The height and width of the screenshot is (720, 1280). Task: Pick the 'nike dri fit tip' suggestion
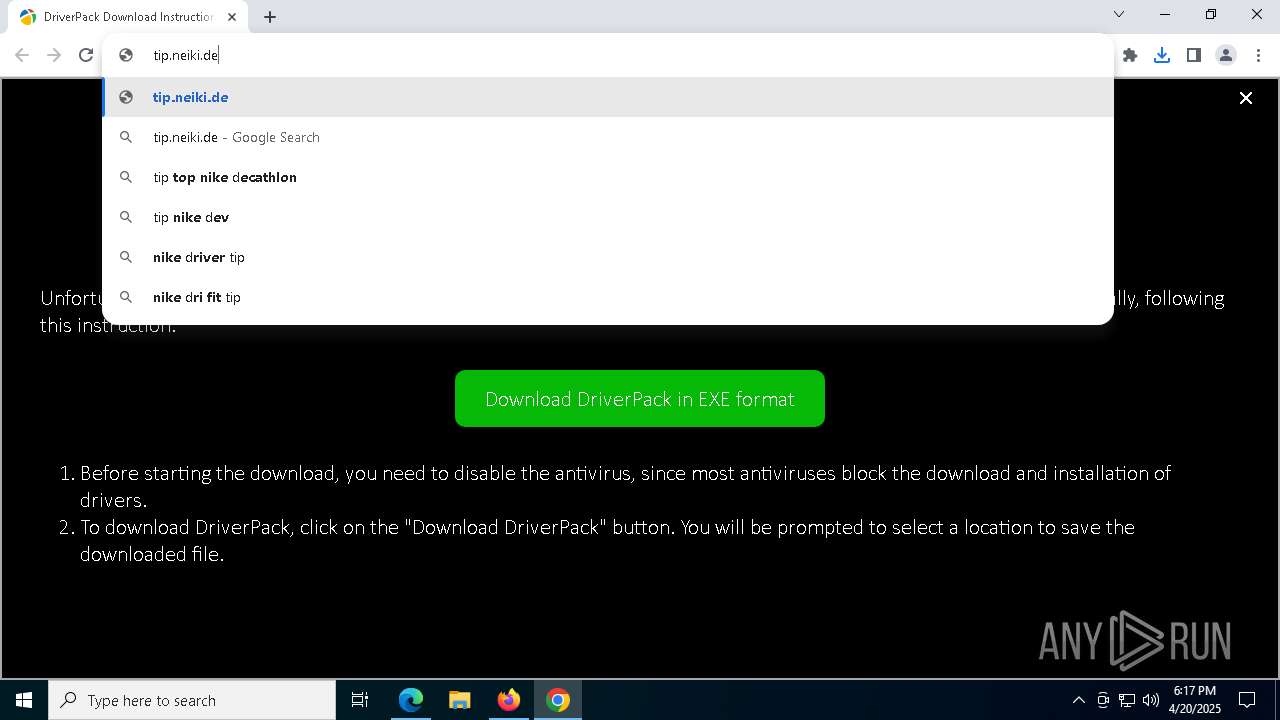(608, 297)
